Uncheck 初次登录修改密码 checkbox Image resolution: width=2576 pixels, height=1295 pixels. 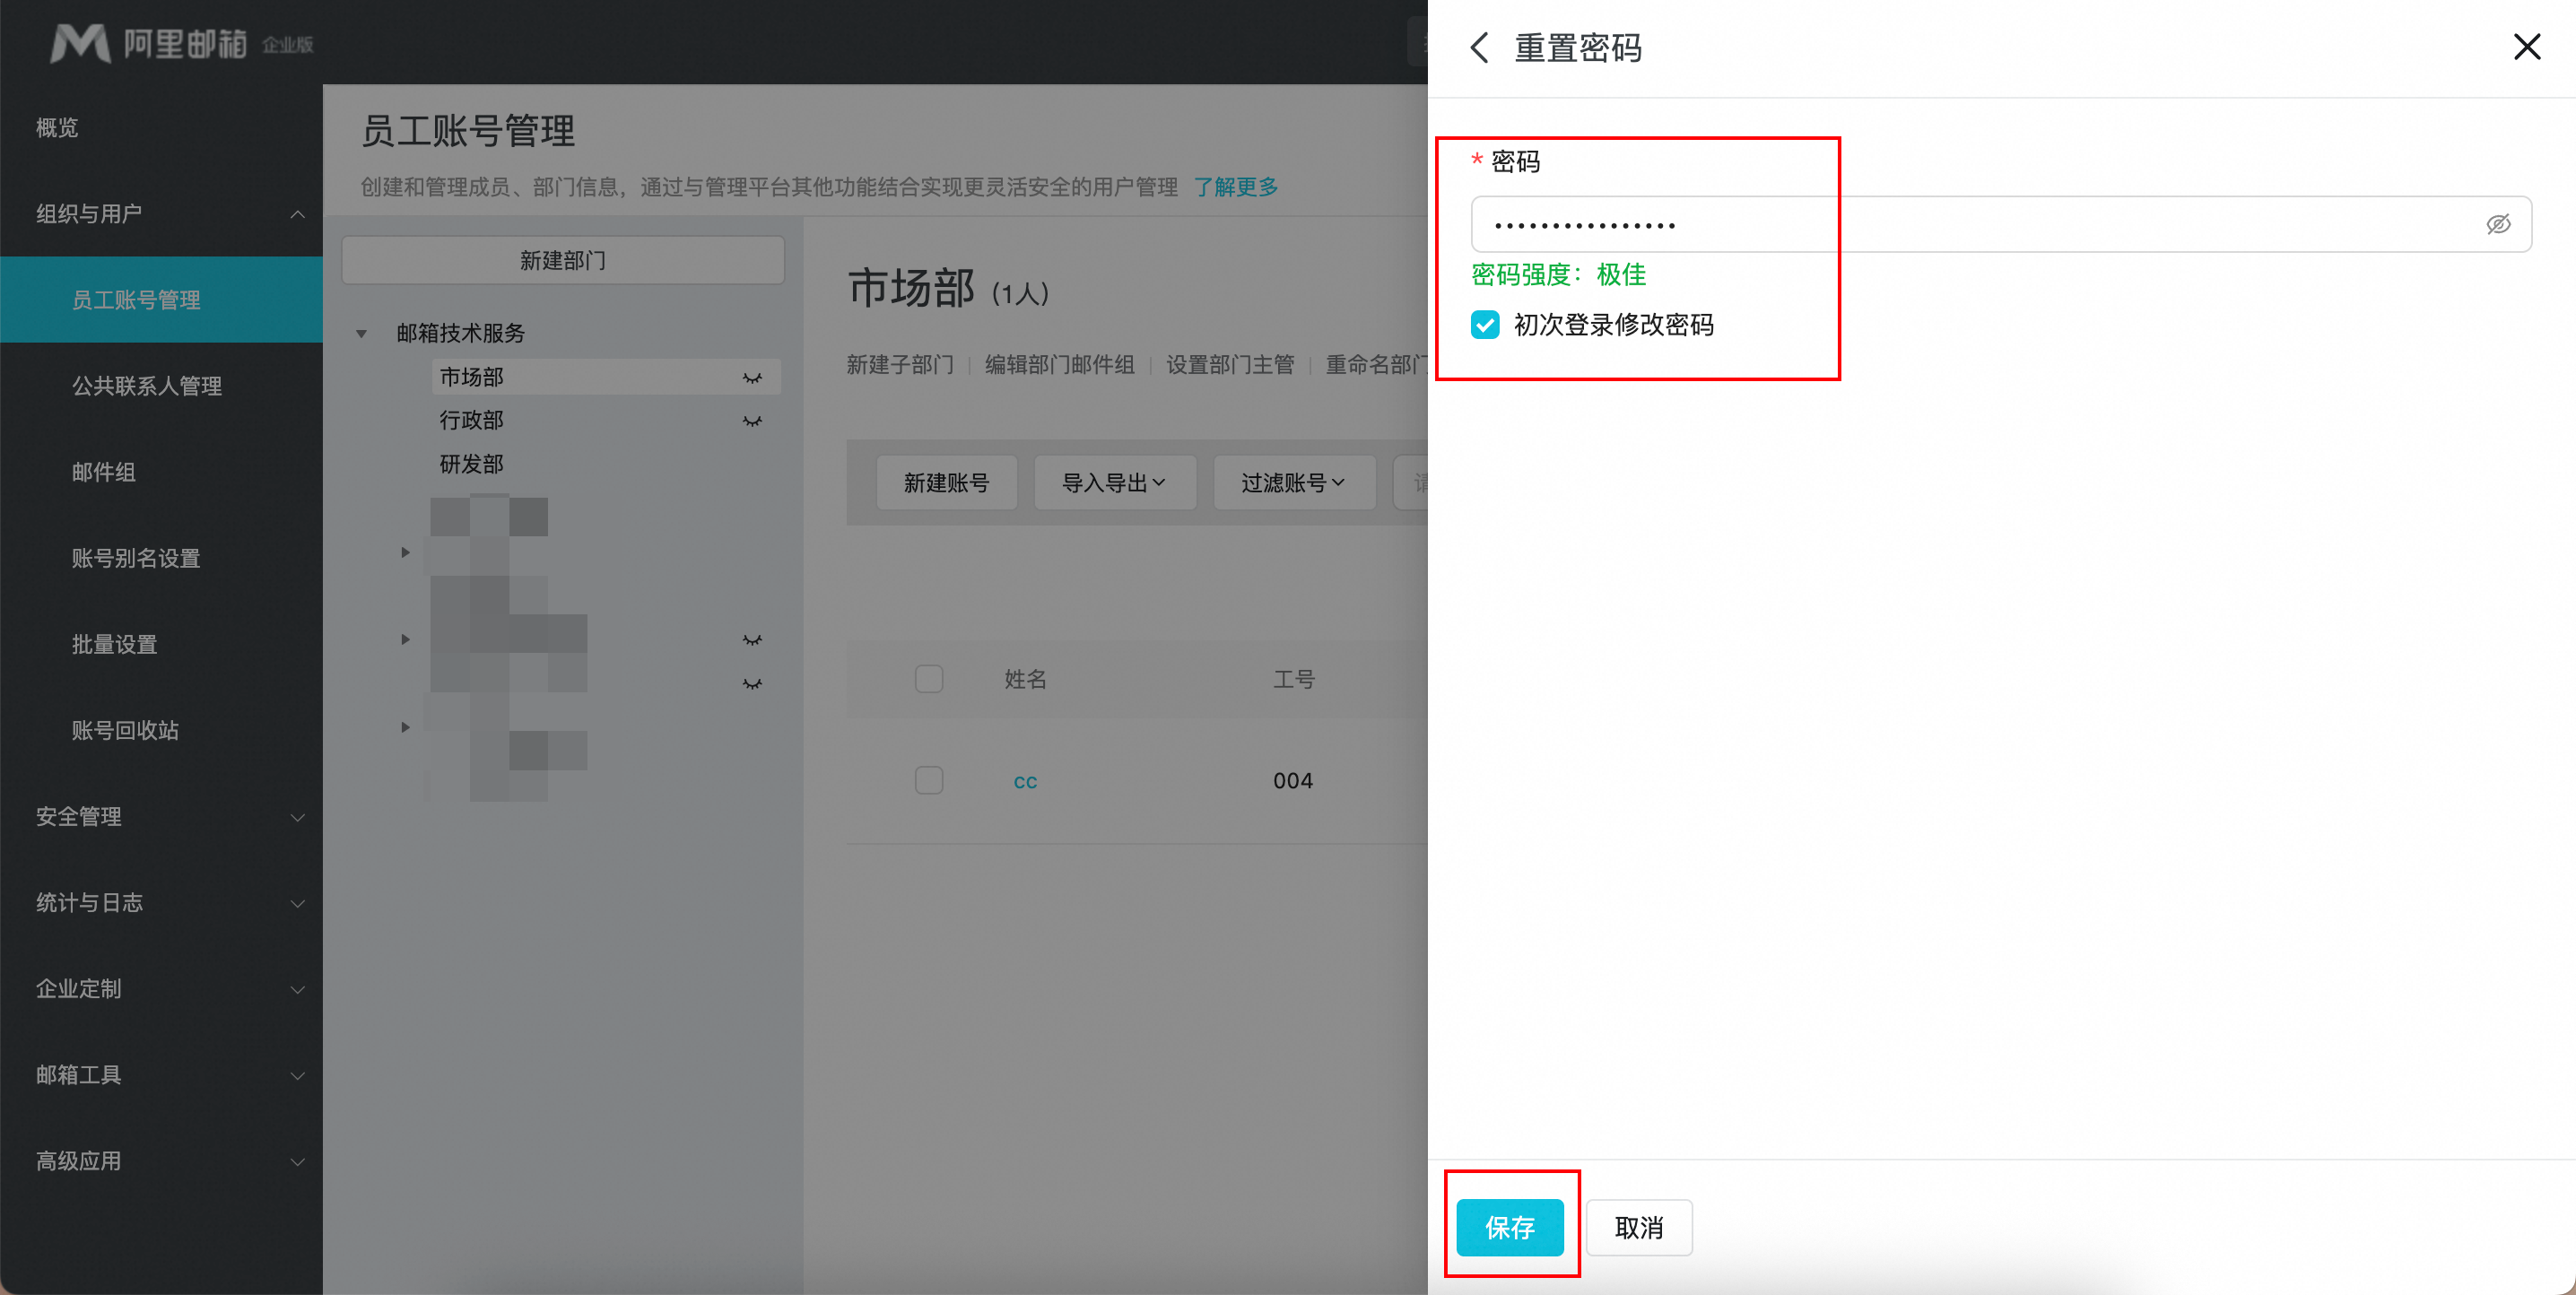(x=1485, y=325)
